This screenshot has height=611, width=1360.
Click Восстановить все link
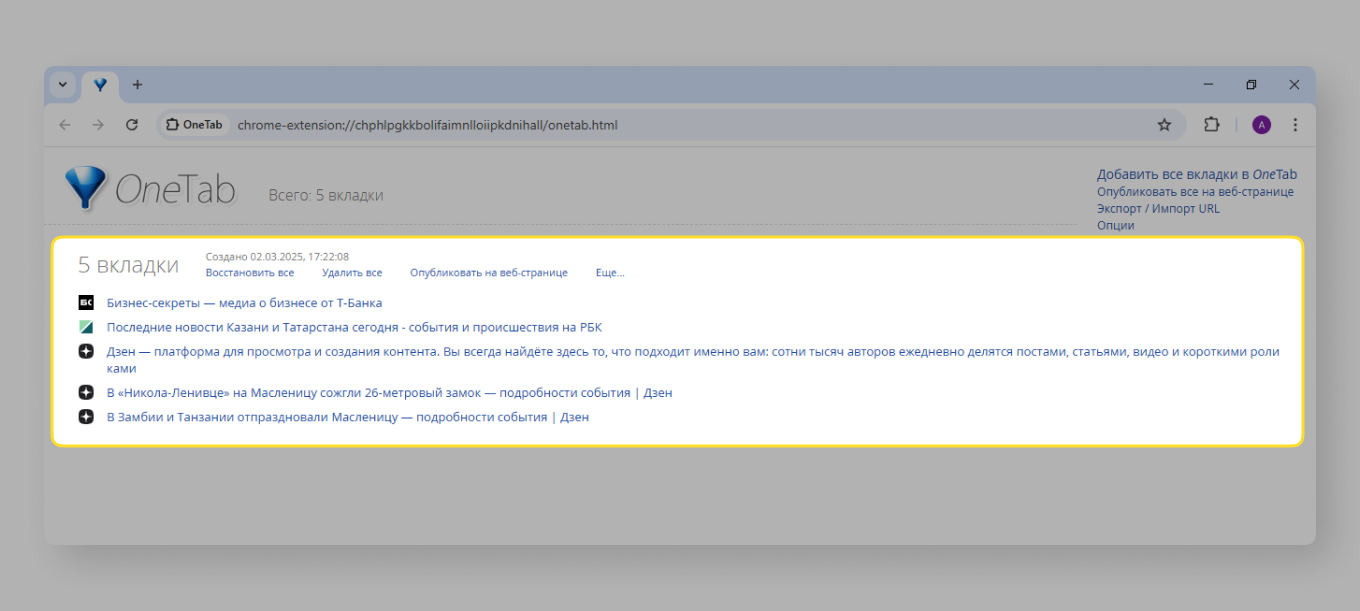[x=250, y=273]
